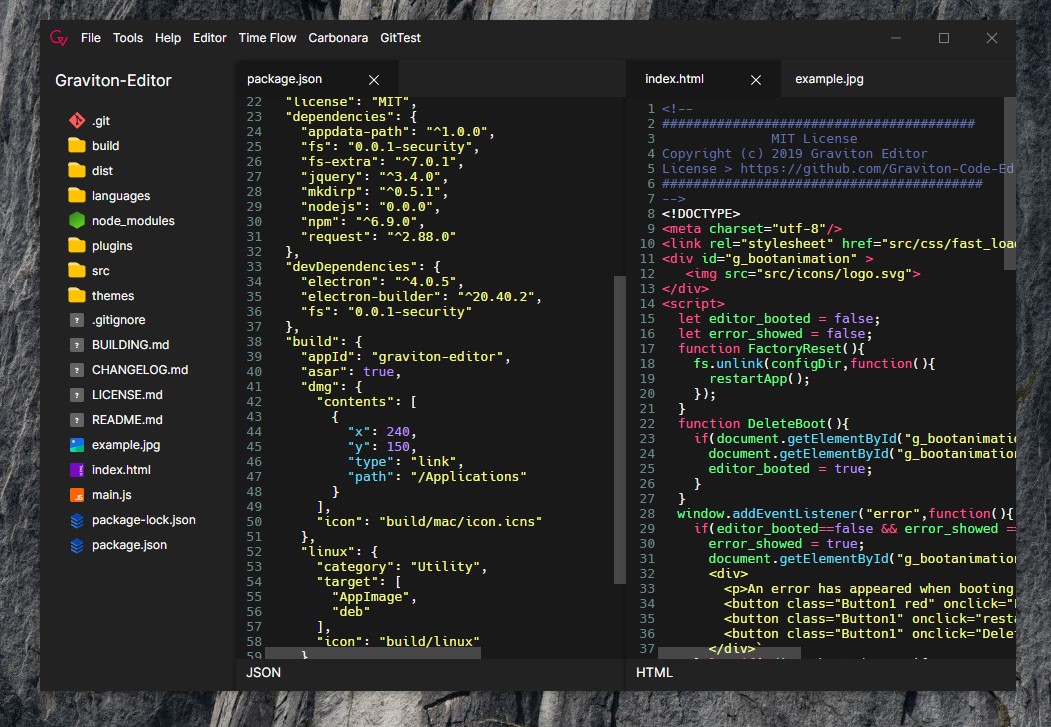This screenshot has width=1051, height=727.
Task: Open main.js via its JavaScript icon
Action: (76, 495)
